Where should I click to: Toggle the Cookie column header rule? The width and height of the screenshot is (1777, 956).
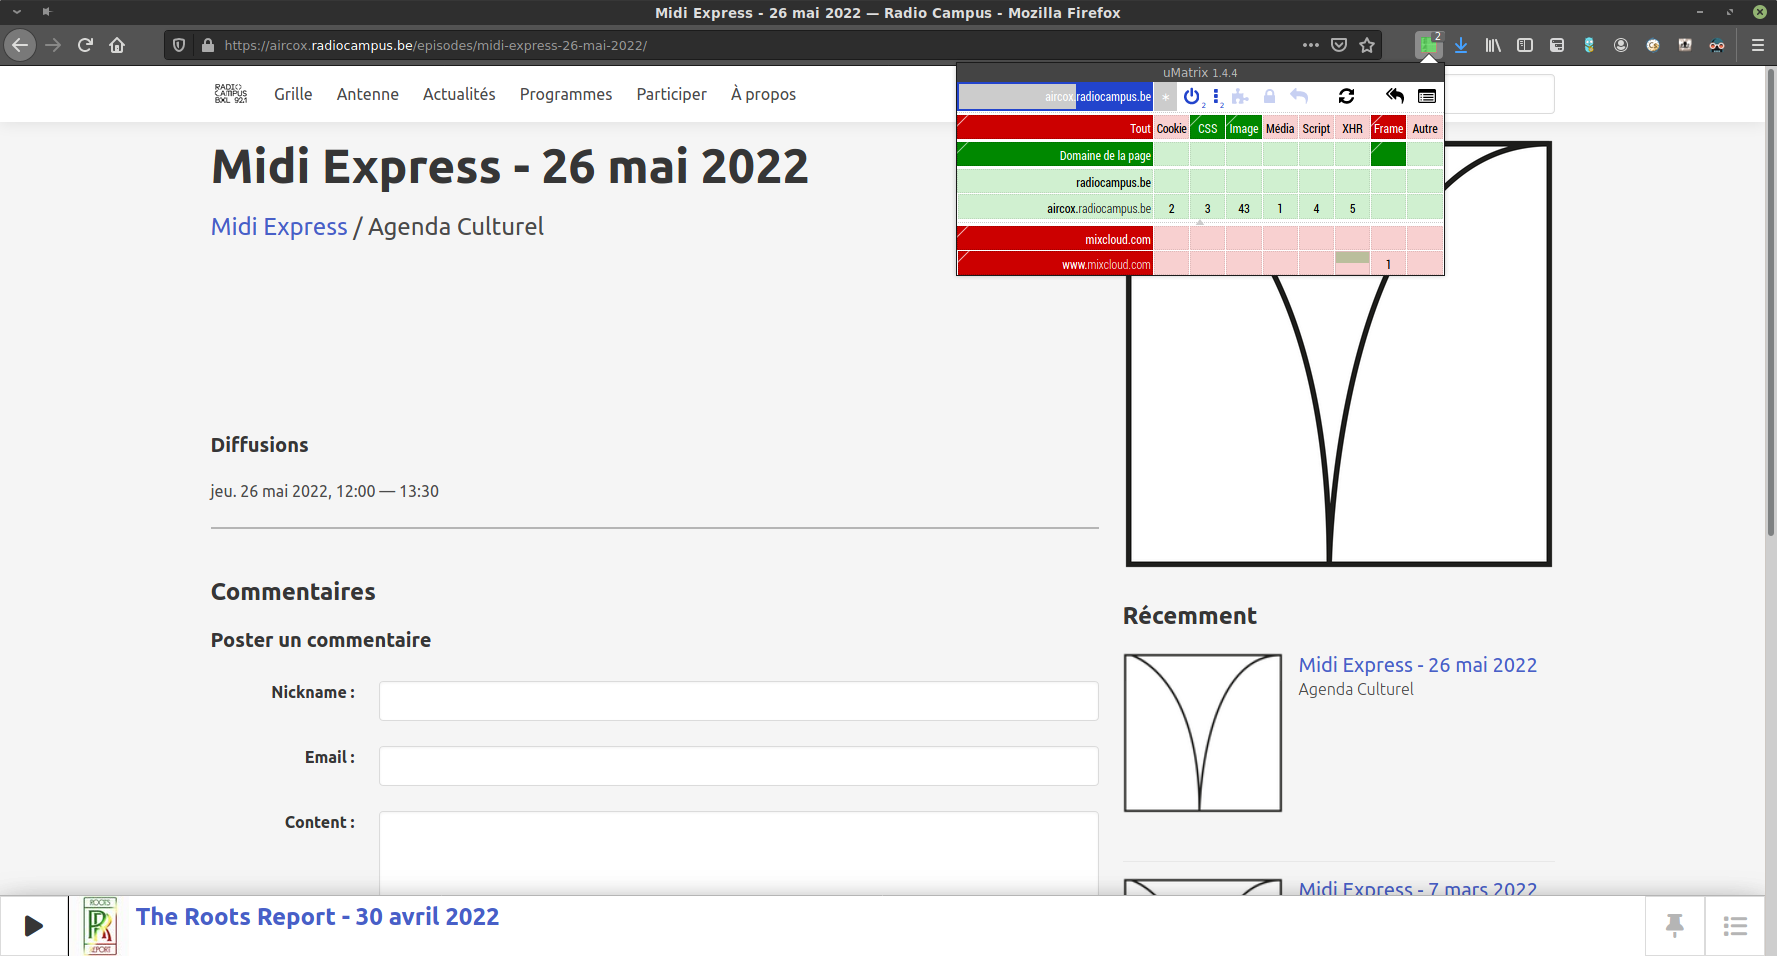pyautogui.click(x=1171, y=129)
